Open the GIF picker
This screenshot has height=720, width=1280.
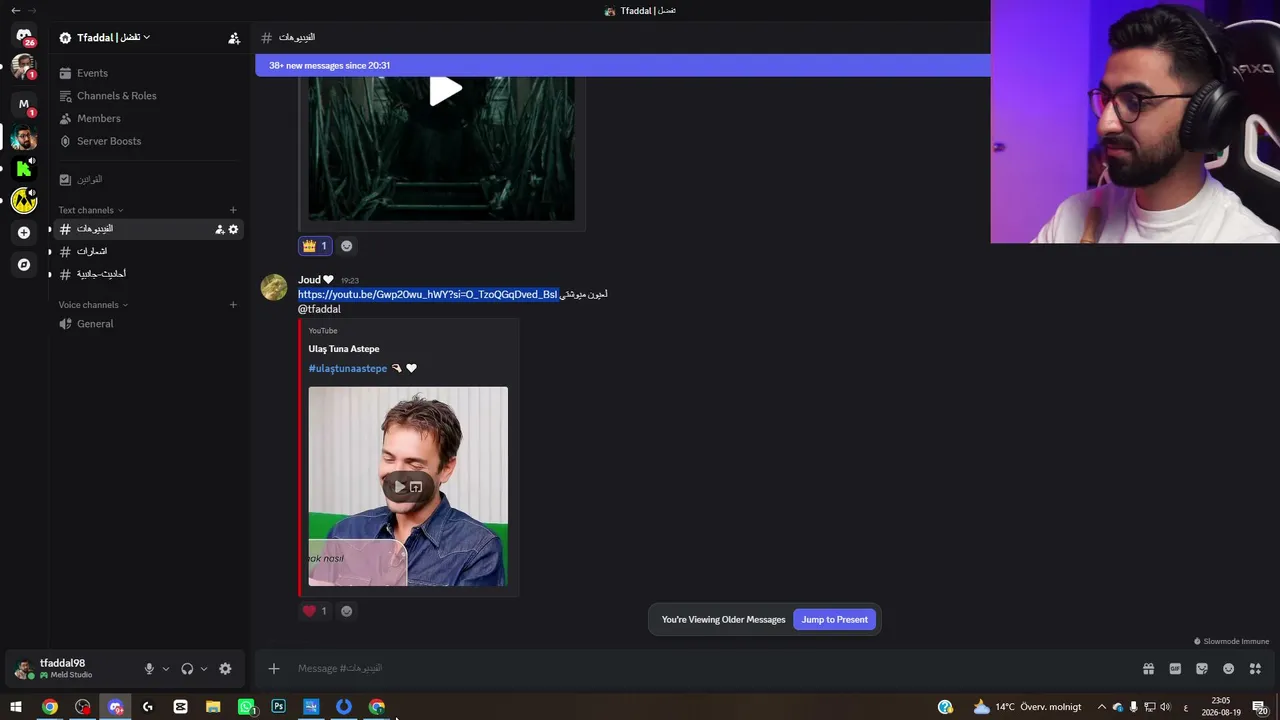click(x=1175, y=669)
